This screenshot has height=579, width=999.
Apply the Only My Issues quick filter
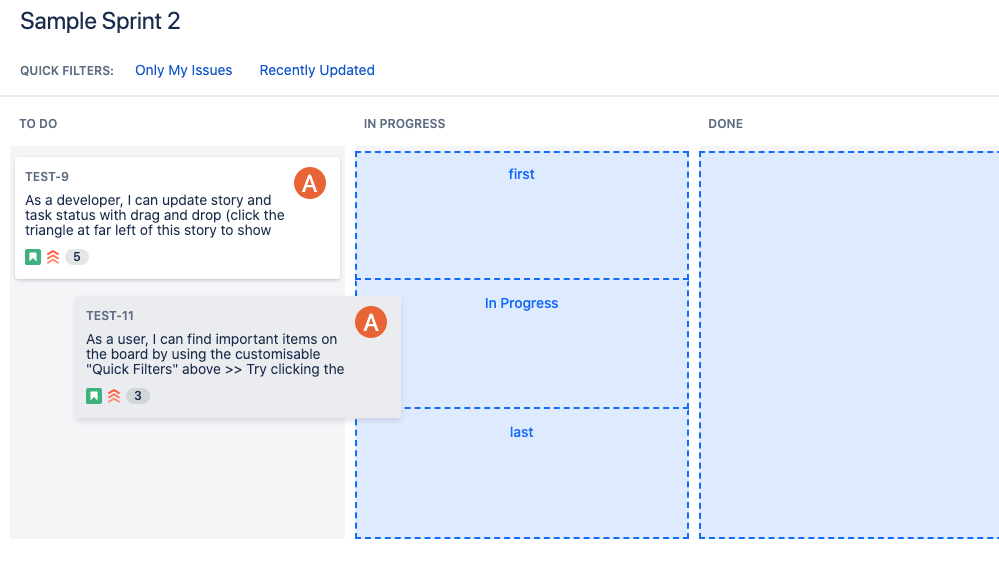tap(183, 70)
